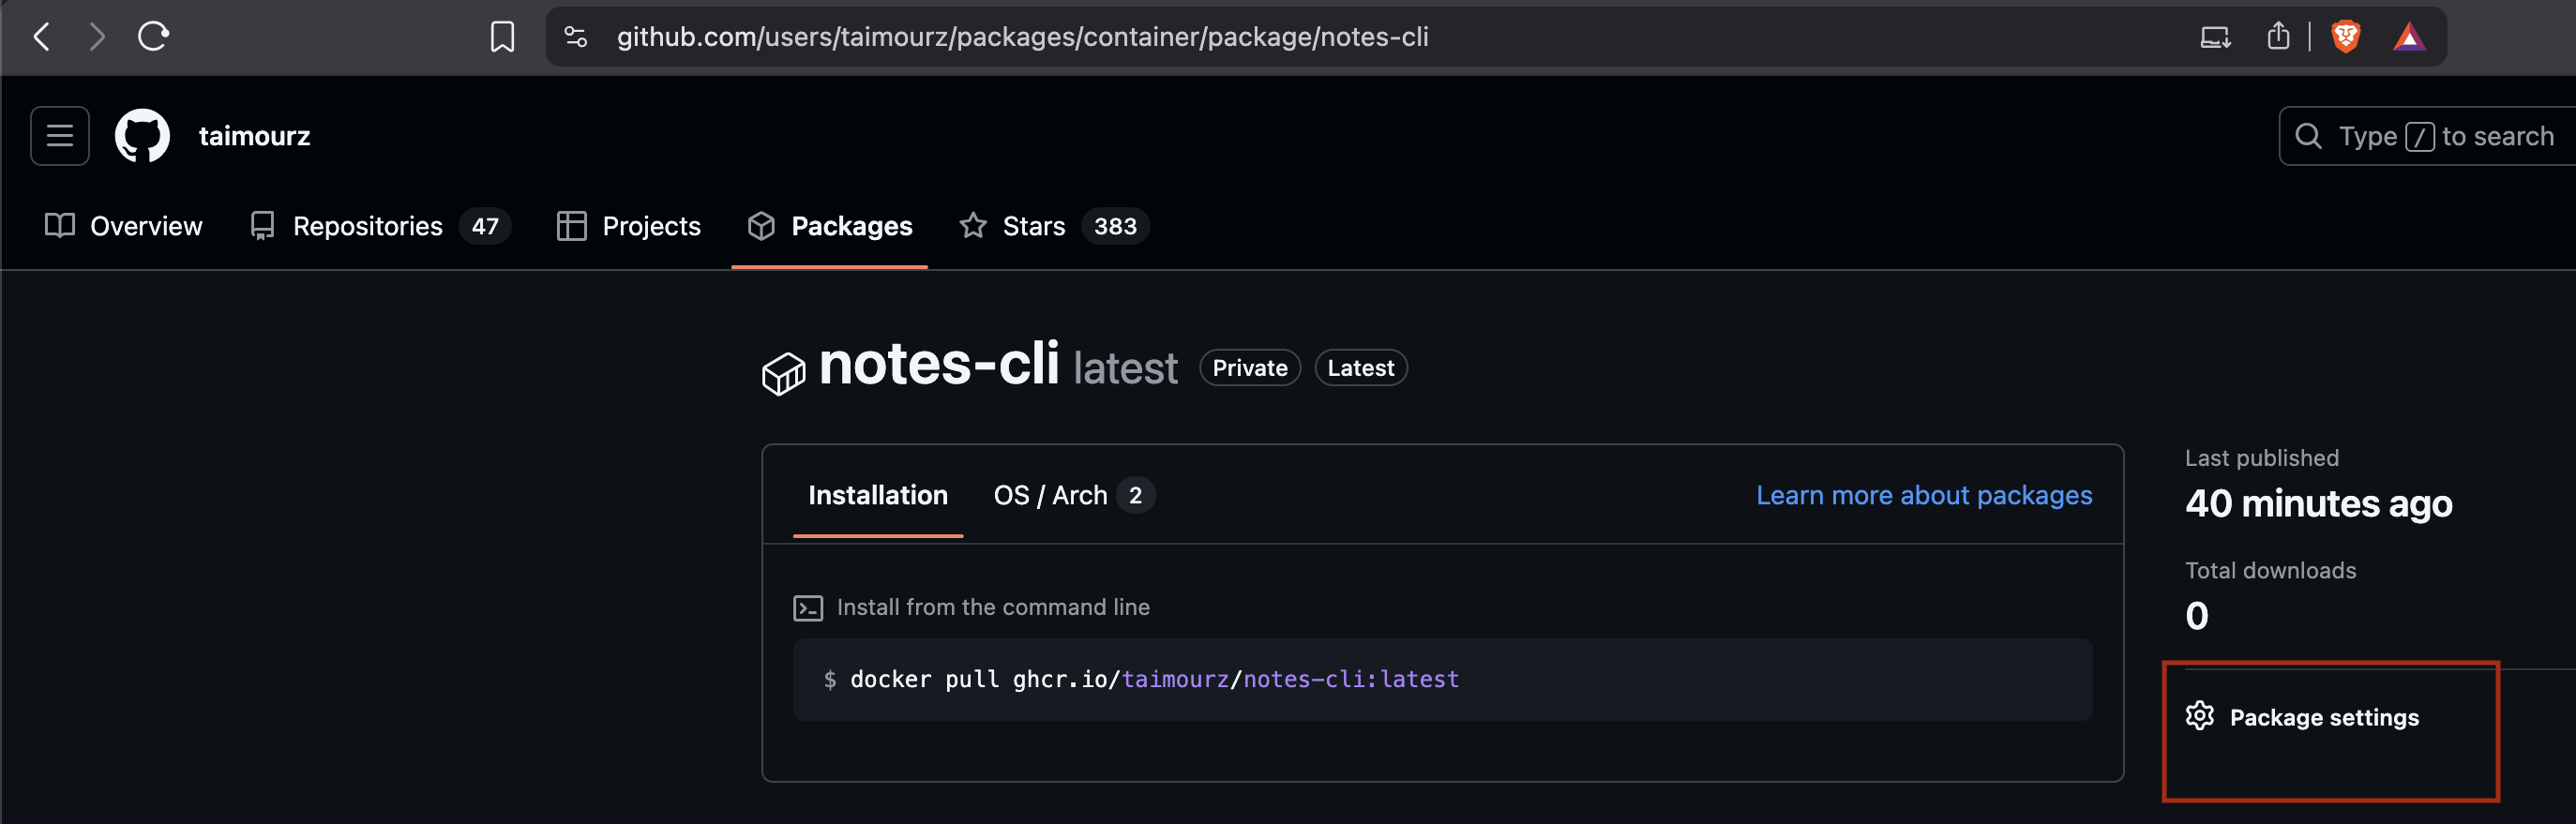Reload the page with refresh icon
Screen dimensions: 2576x824
coord(153,37)
